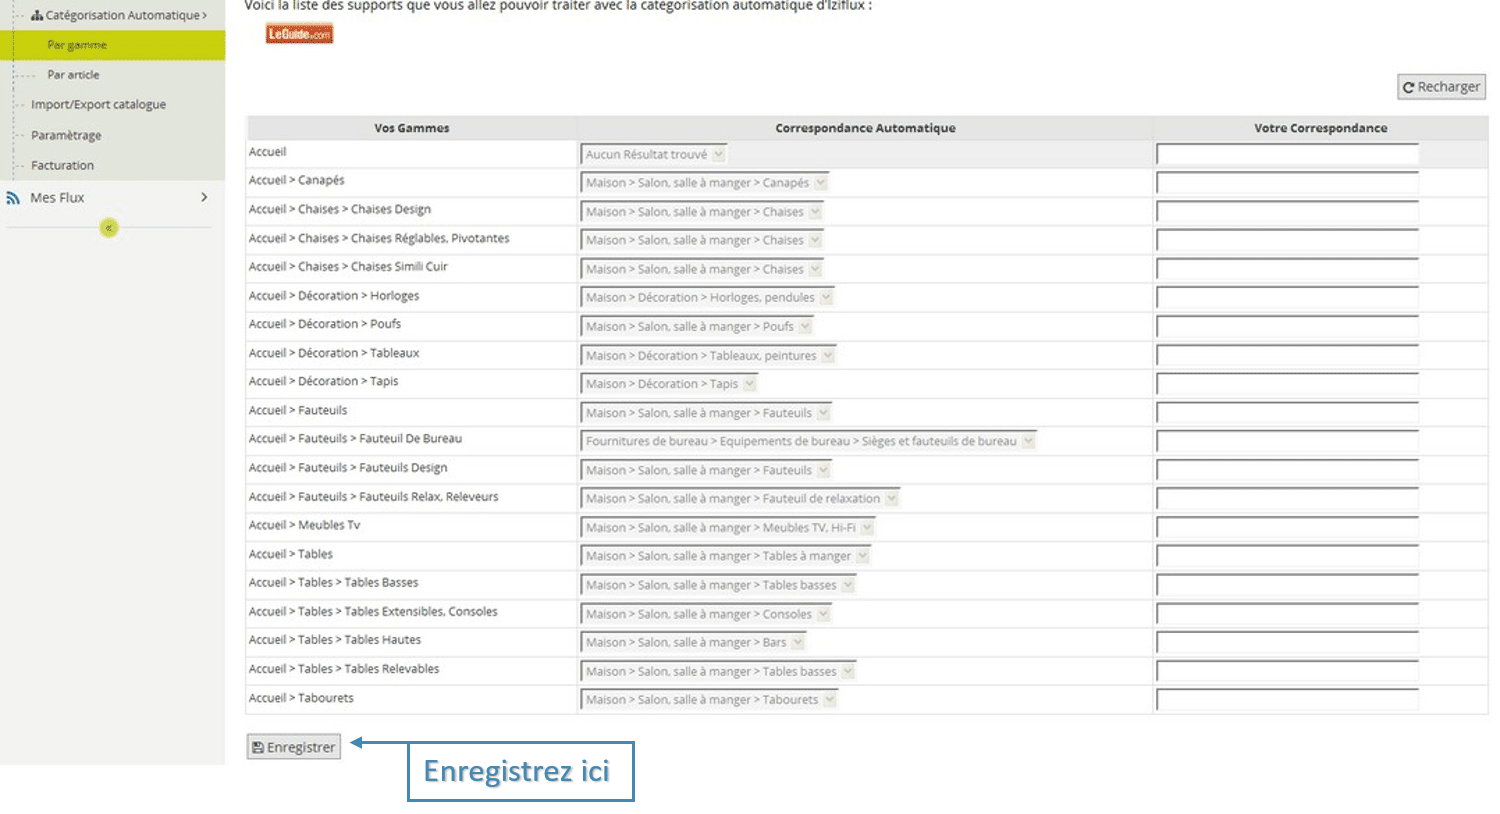Screen dimensions: 1500x814
Task: Open the Meubles TV, Hi-Fi dropdown
Action: click(x=728, y=528)
